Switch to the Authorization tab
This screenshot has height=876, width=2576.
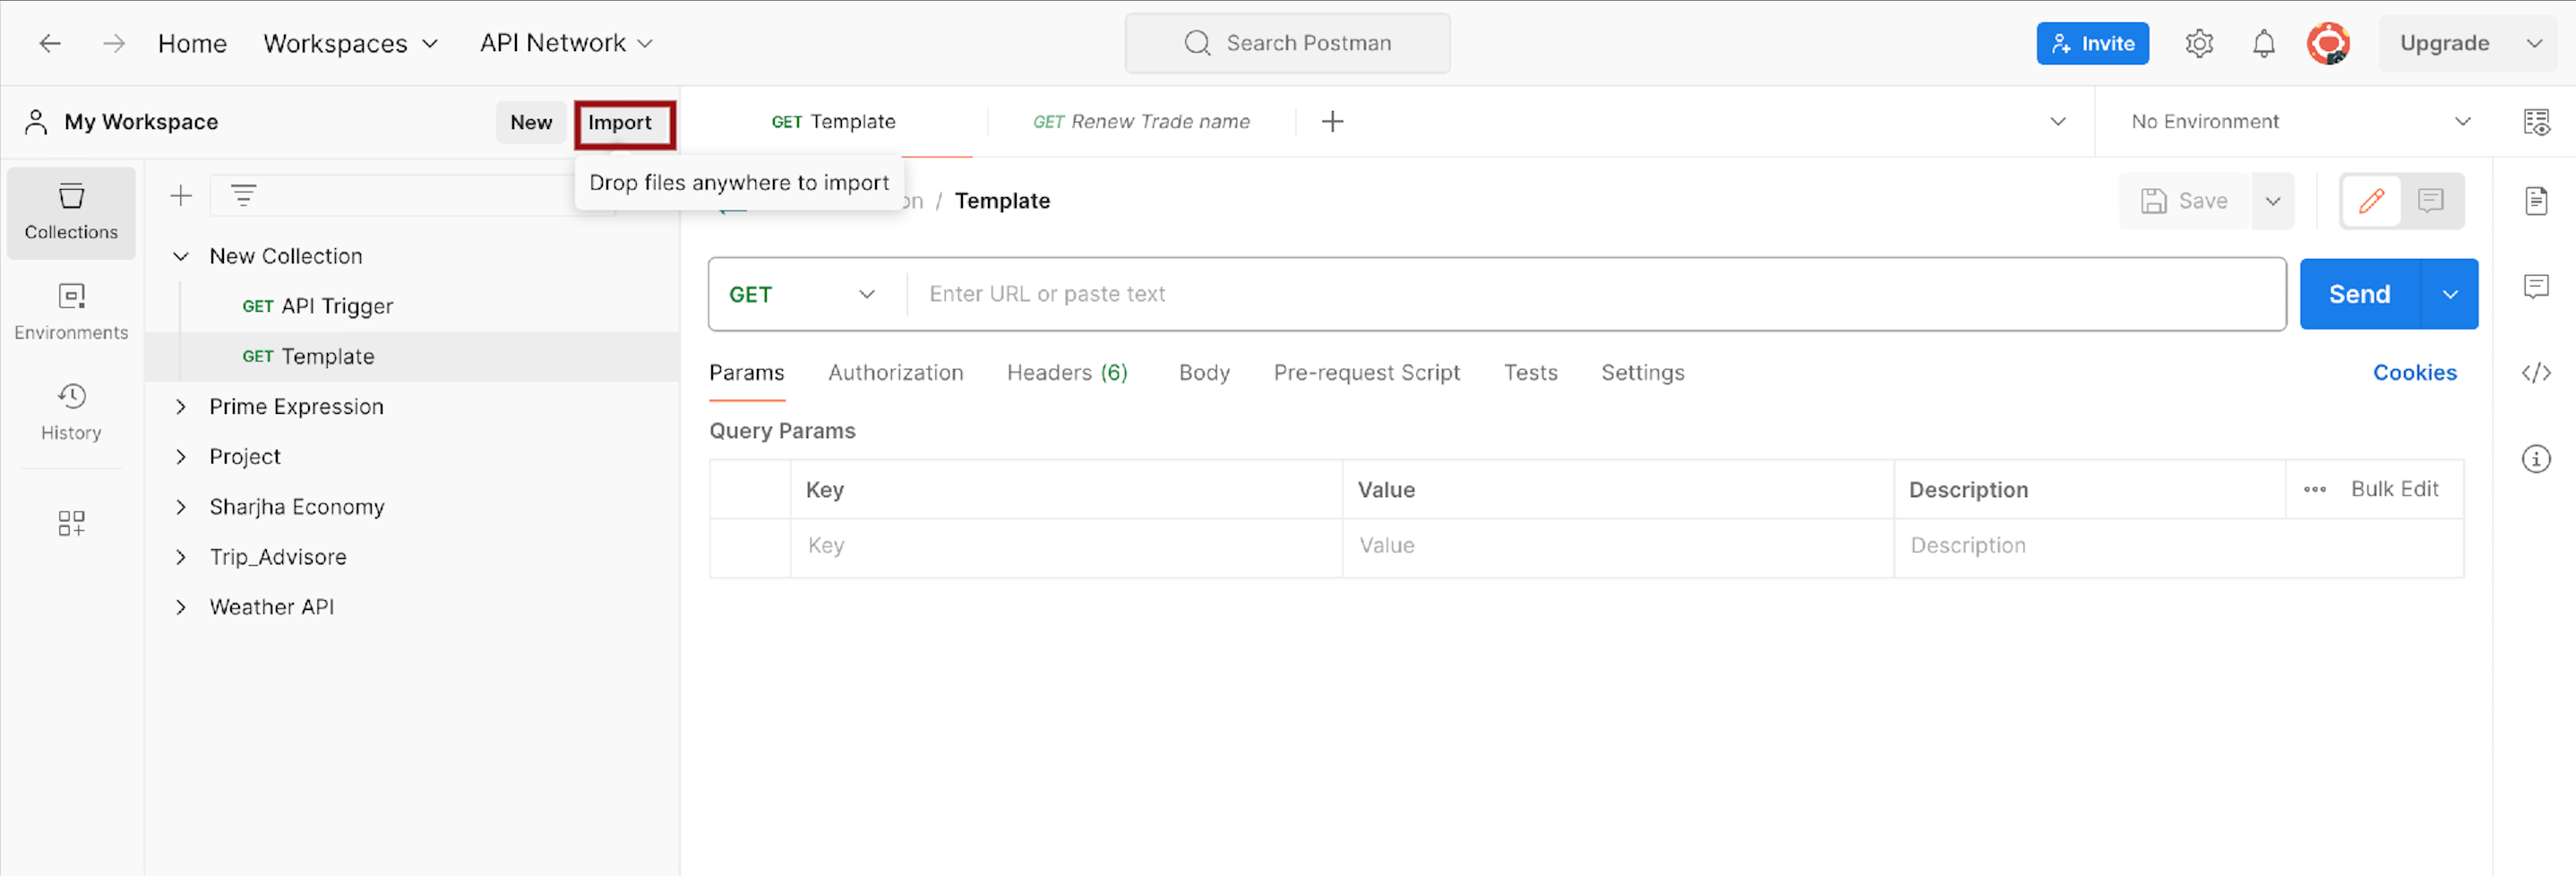tap(895, 372)
